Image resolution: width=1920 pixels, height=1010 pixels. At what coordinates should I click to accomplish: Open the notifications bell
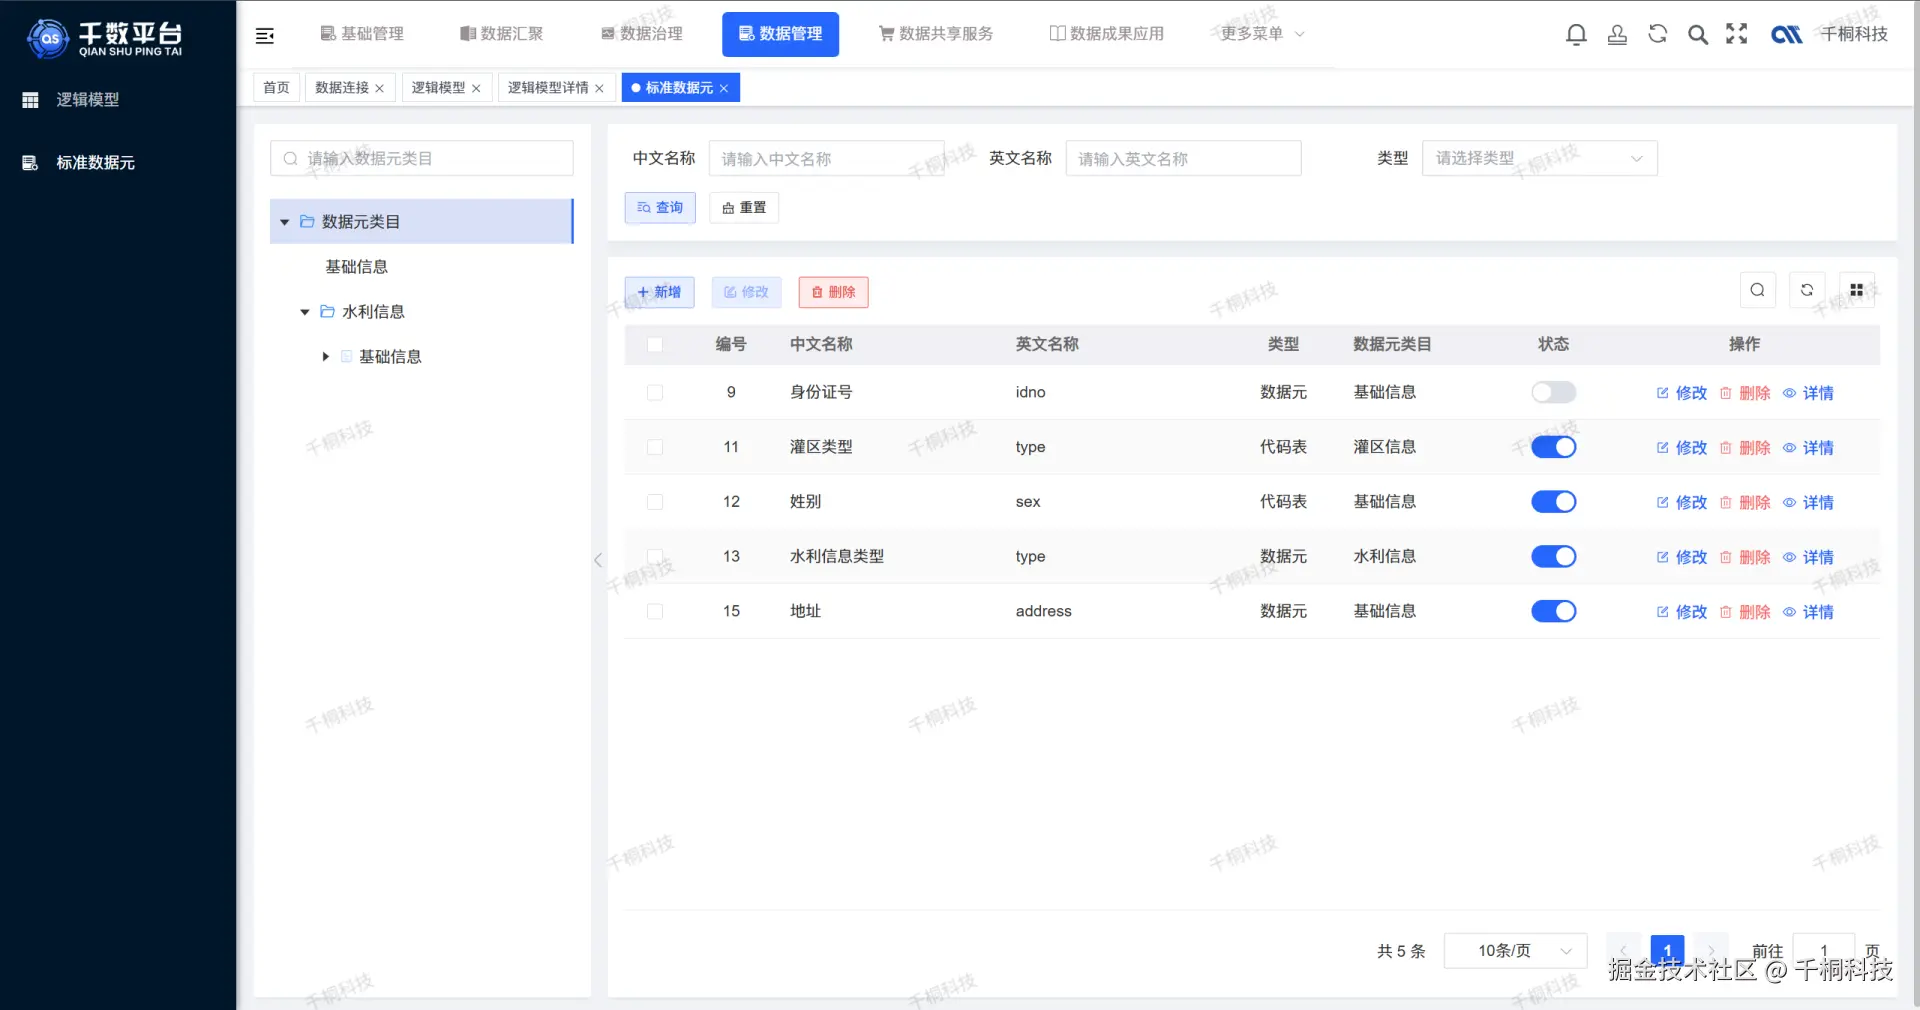[1576, 35]
